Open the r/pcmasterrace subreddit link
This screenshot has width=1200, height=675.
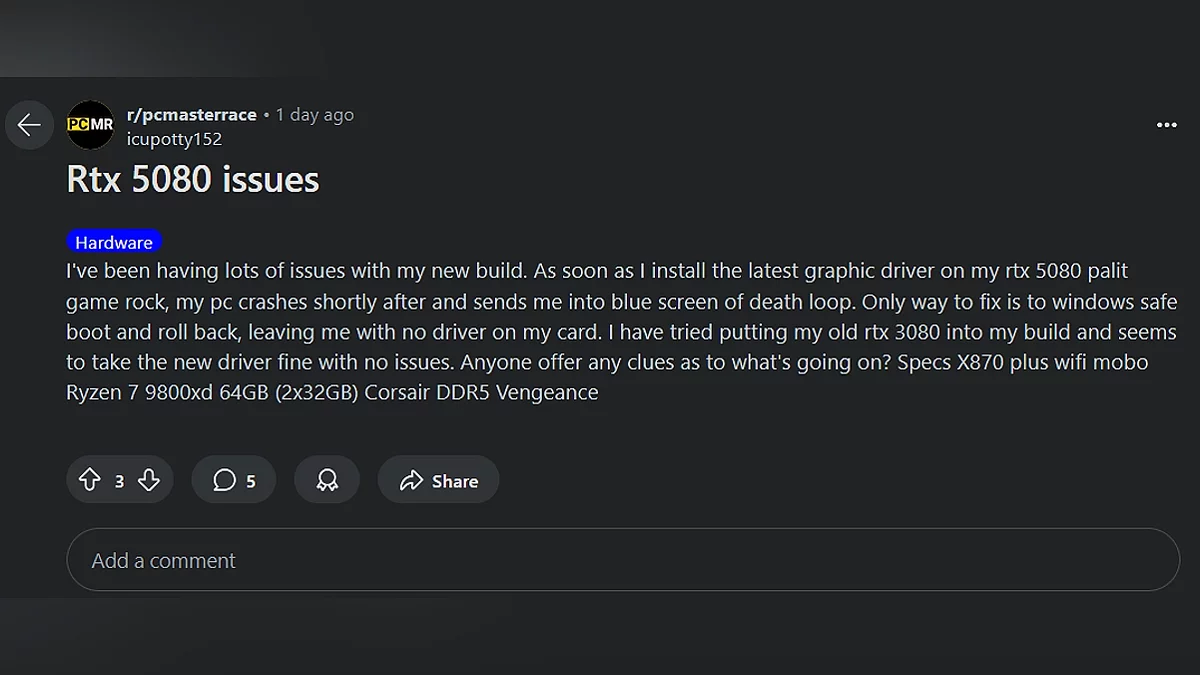pos(192,115)
